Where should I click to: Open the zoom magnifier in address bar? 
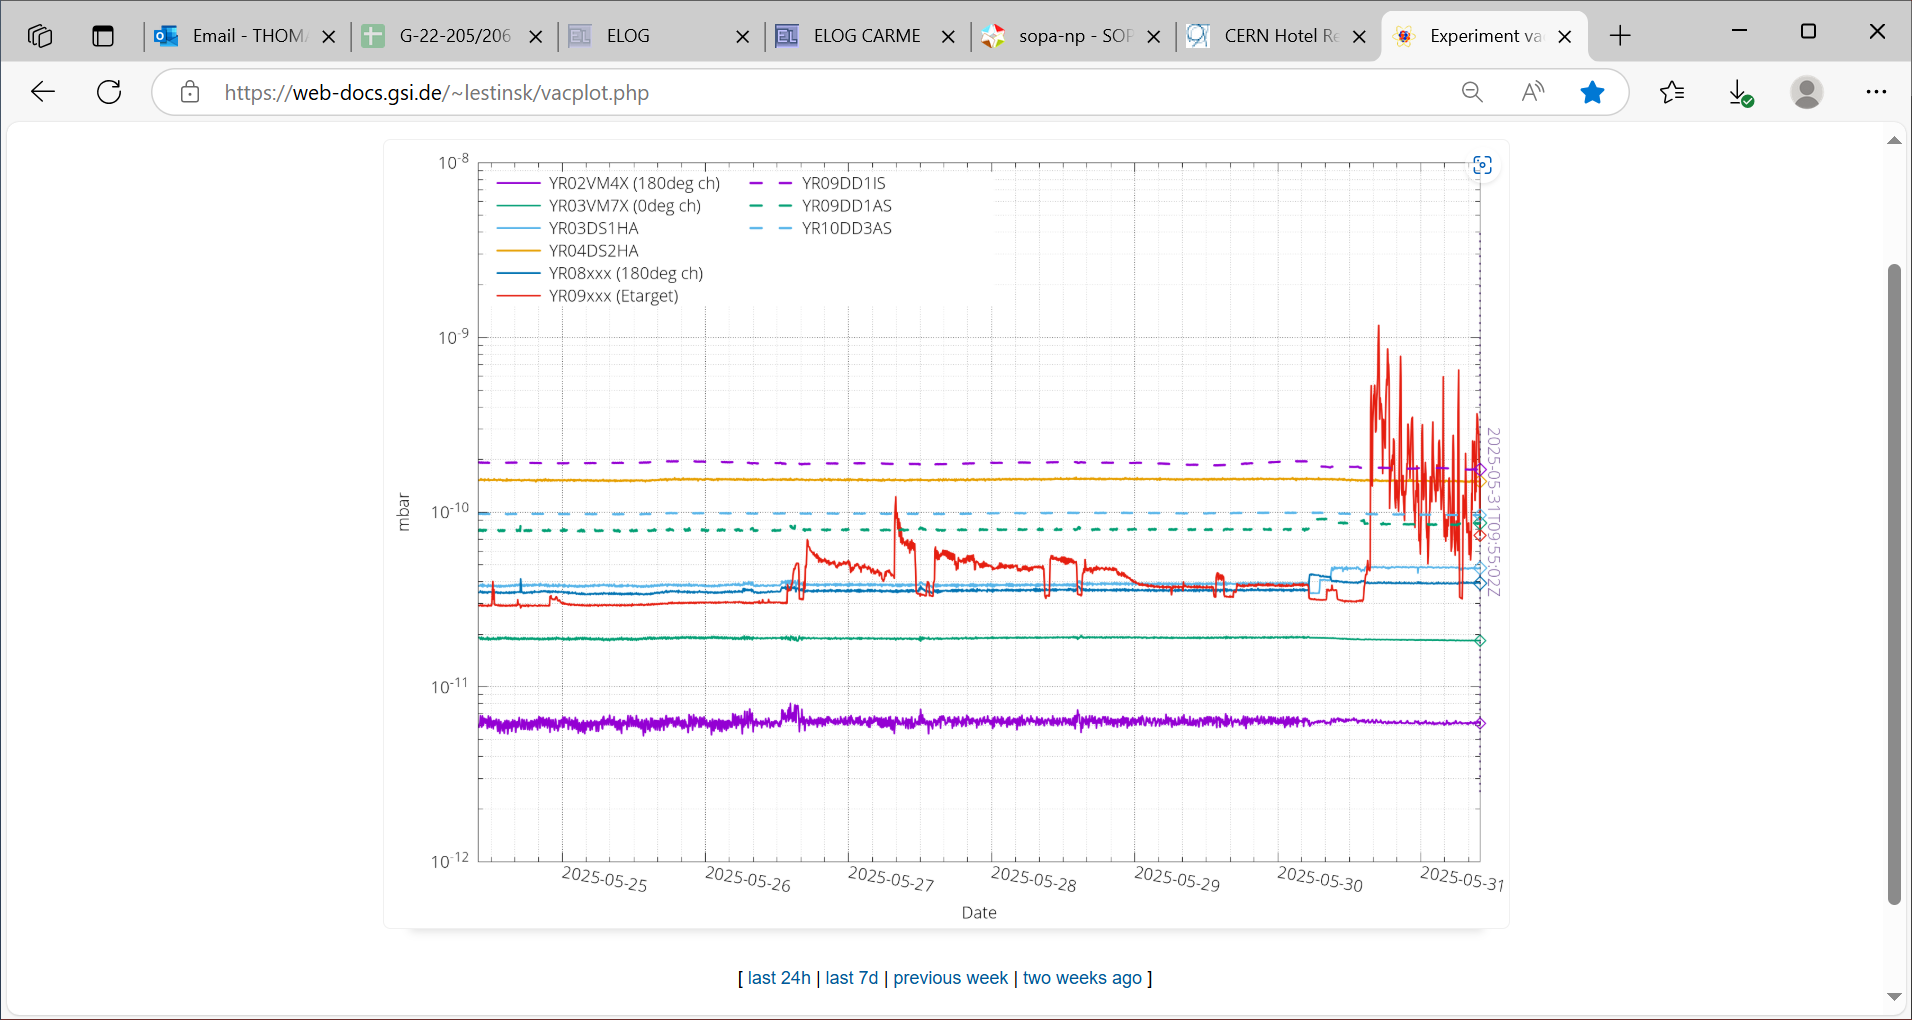coord(1472,93)
